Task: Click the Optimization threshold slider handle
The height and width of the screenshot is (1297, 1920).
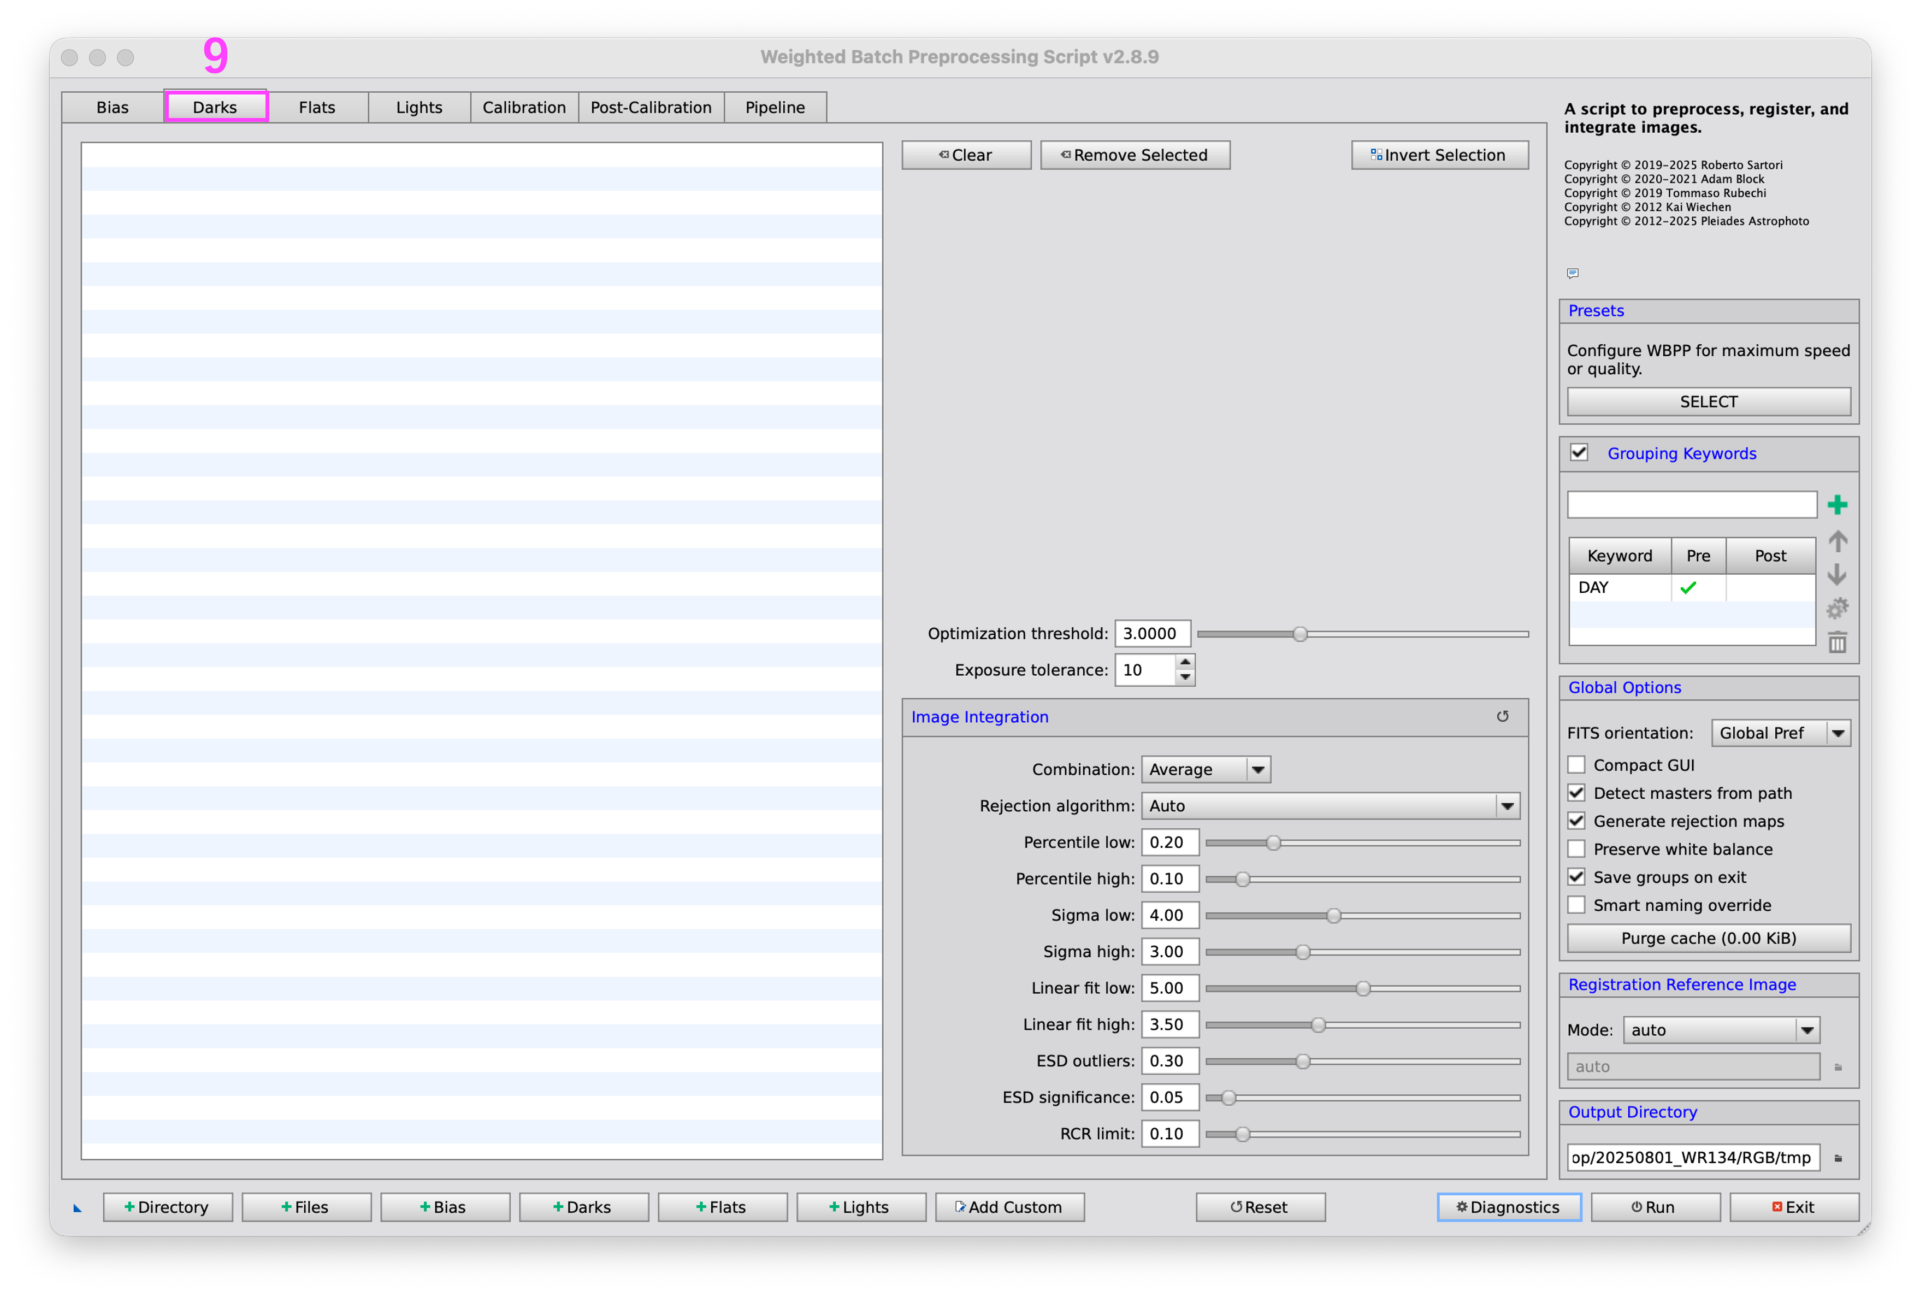Action: point(1300,634)
